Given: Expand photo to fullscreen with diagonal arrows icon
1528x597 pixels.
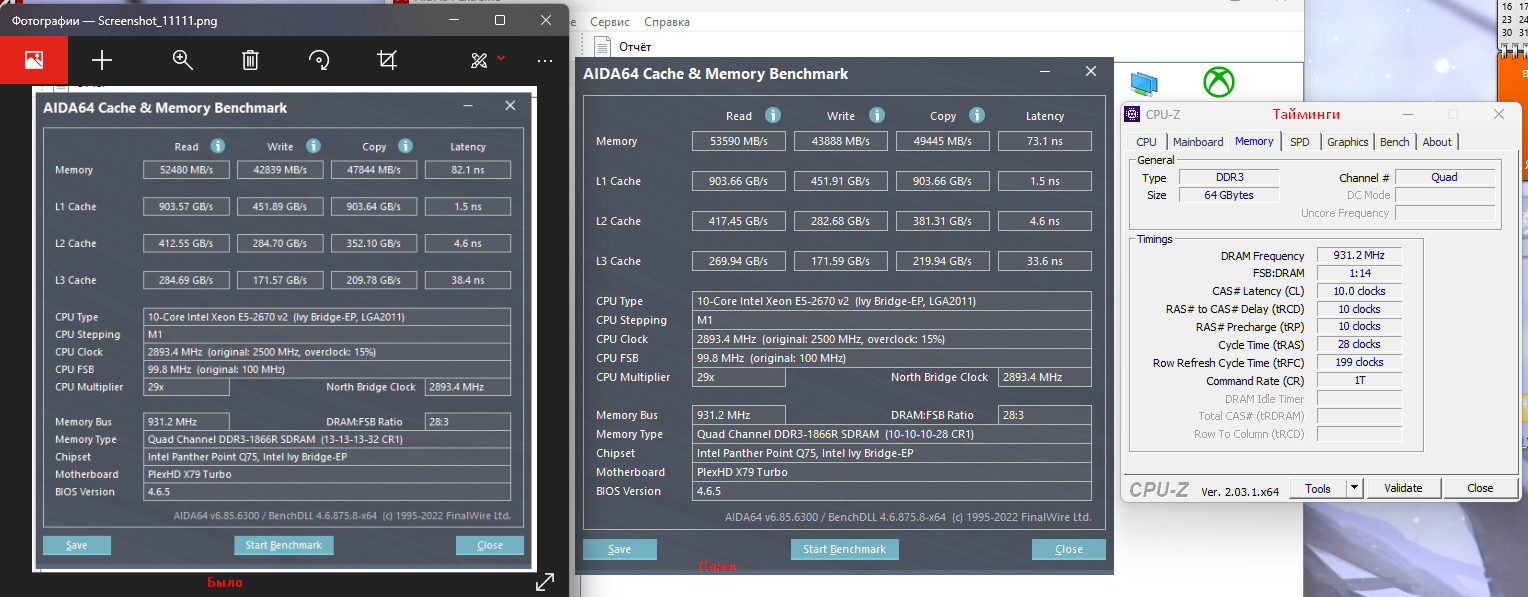Looking at the screenshot, I should (x=545, y=581).
